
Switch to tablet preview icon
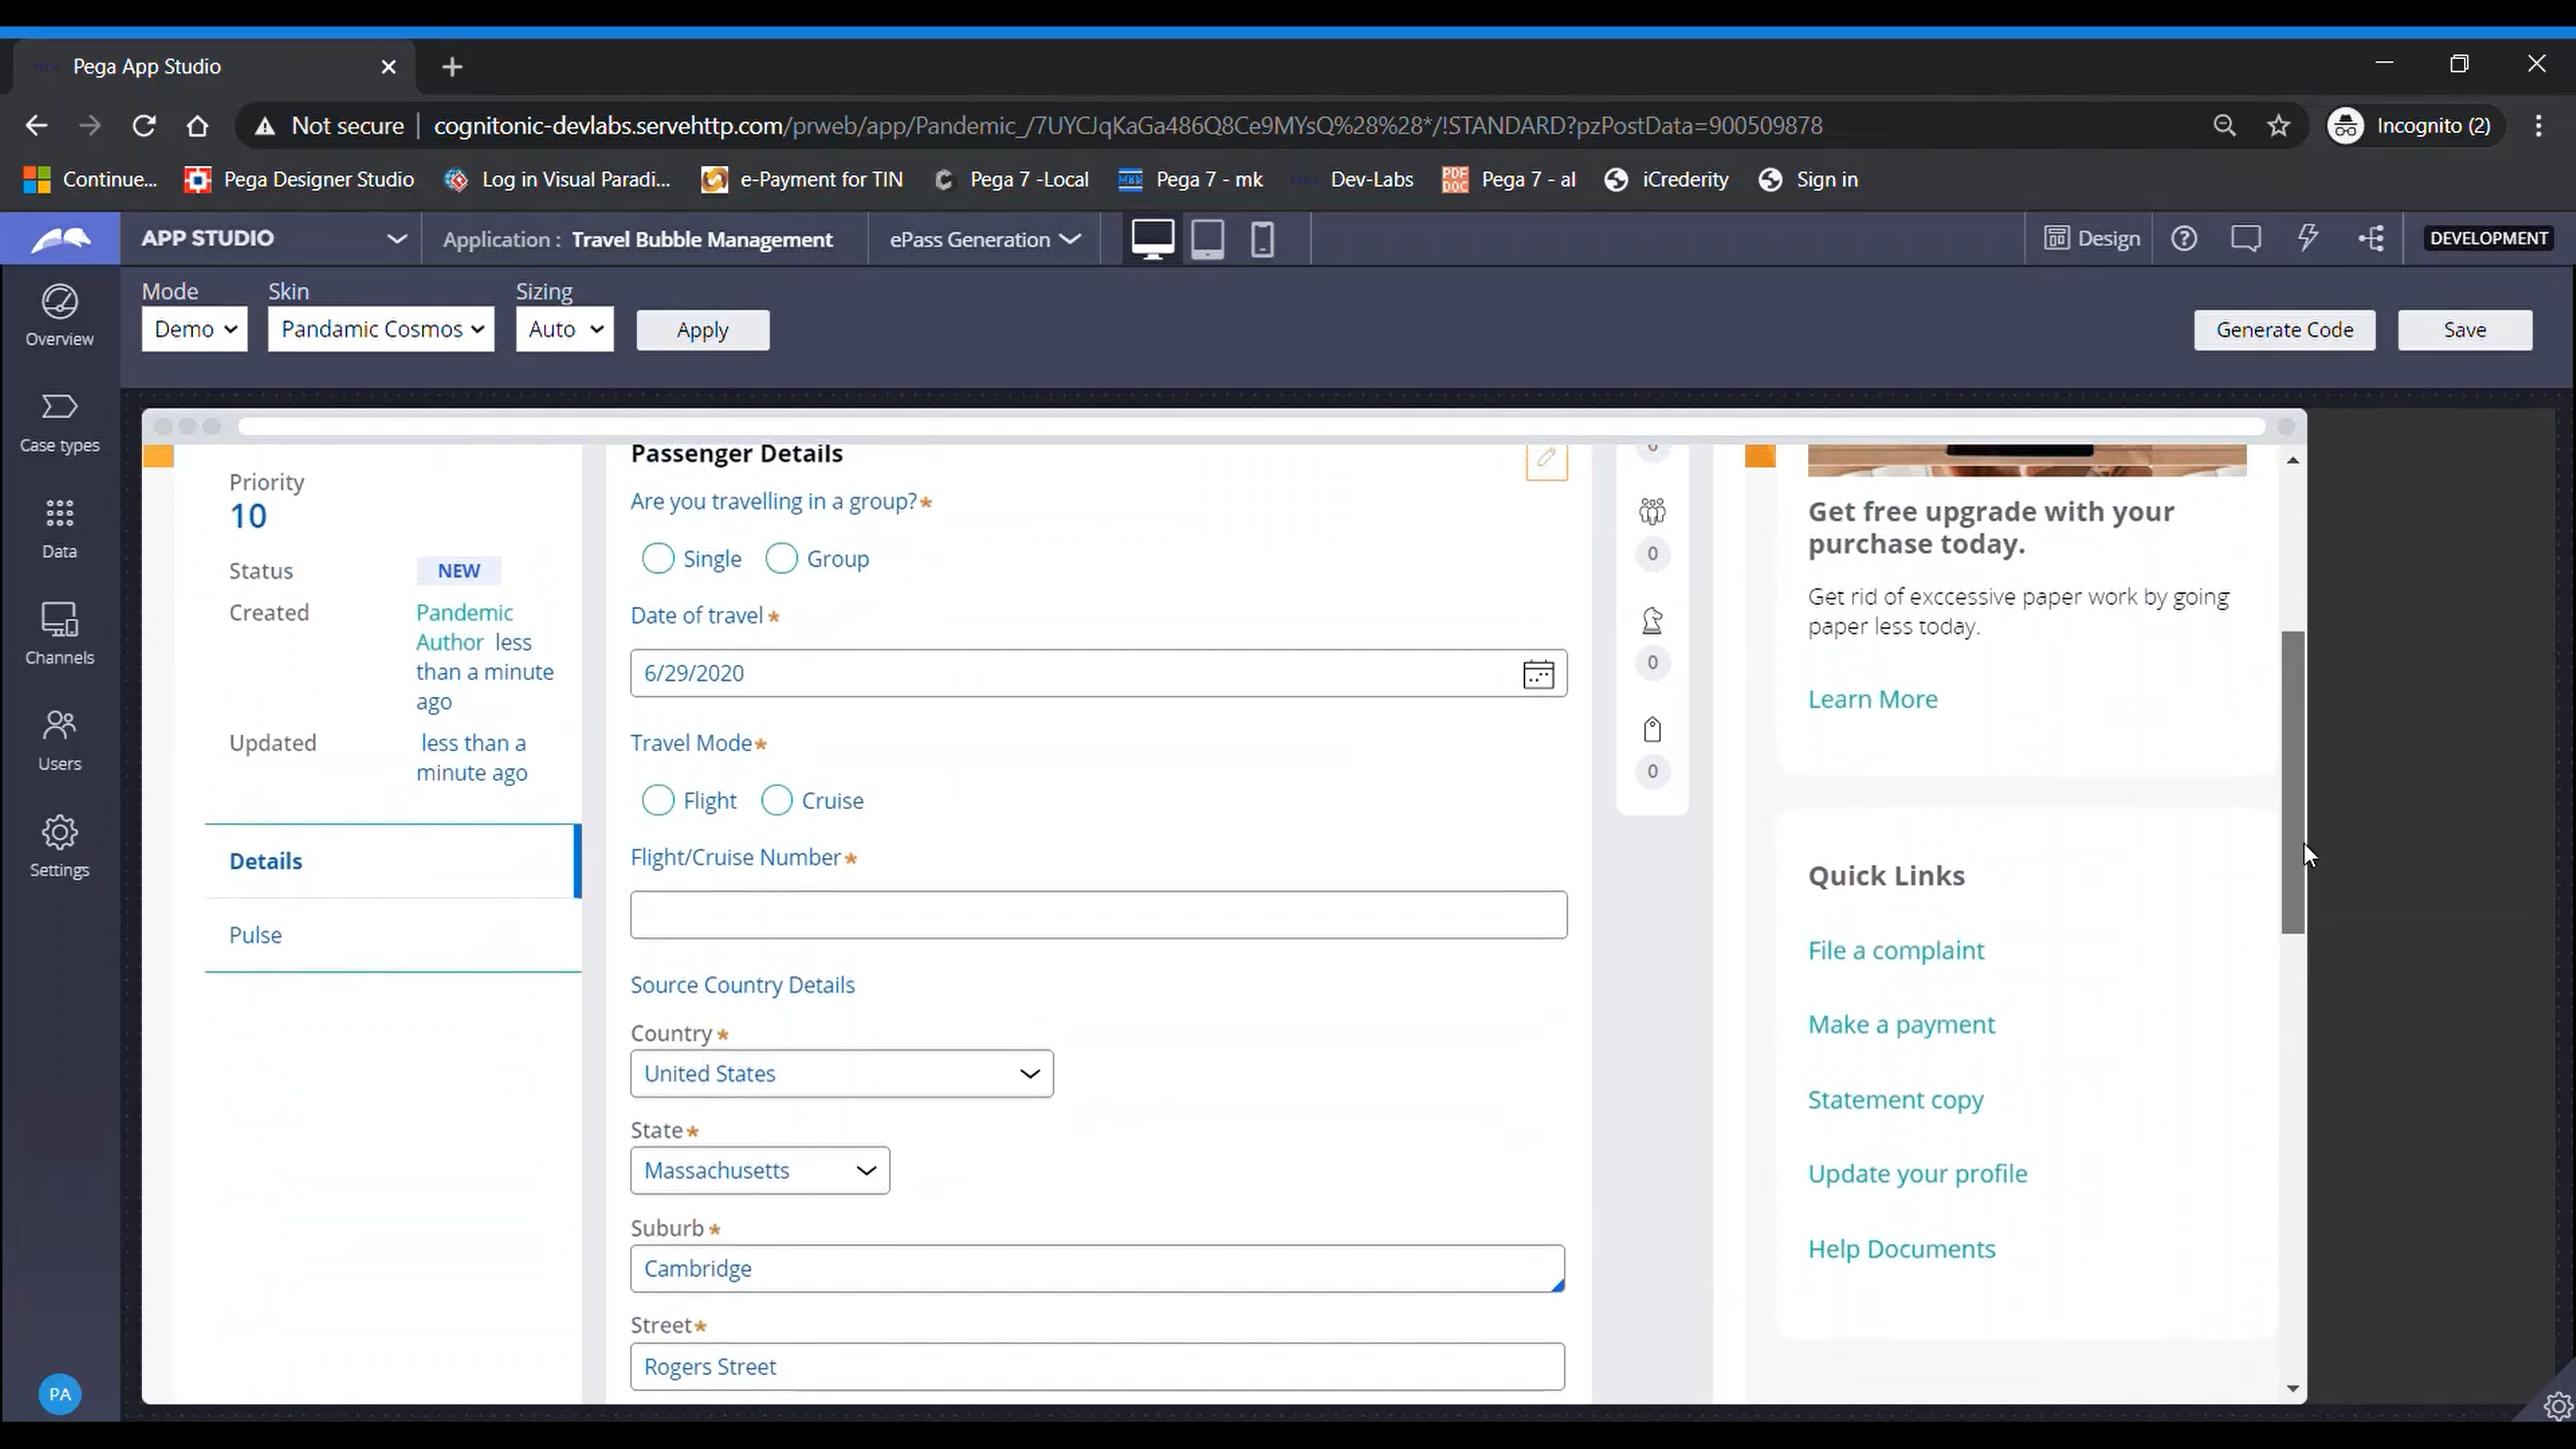click(1207, 239)
